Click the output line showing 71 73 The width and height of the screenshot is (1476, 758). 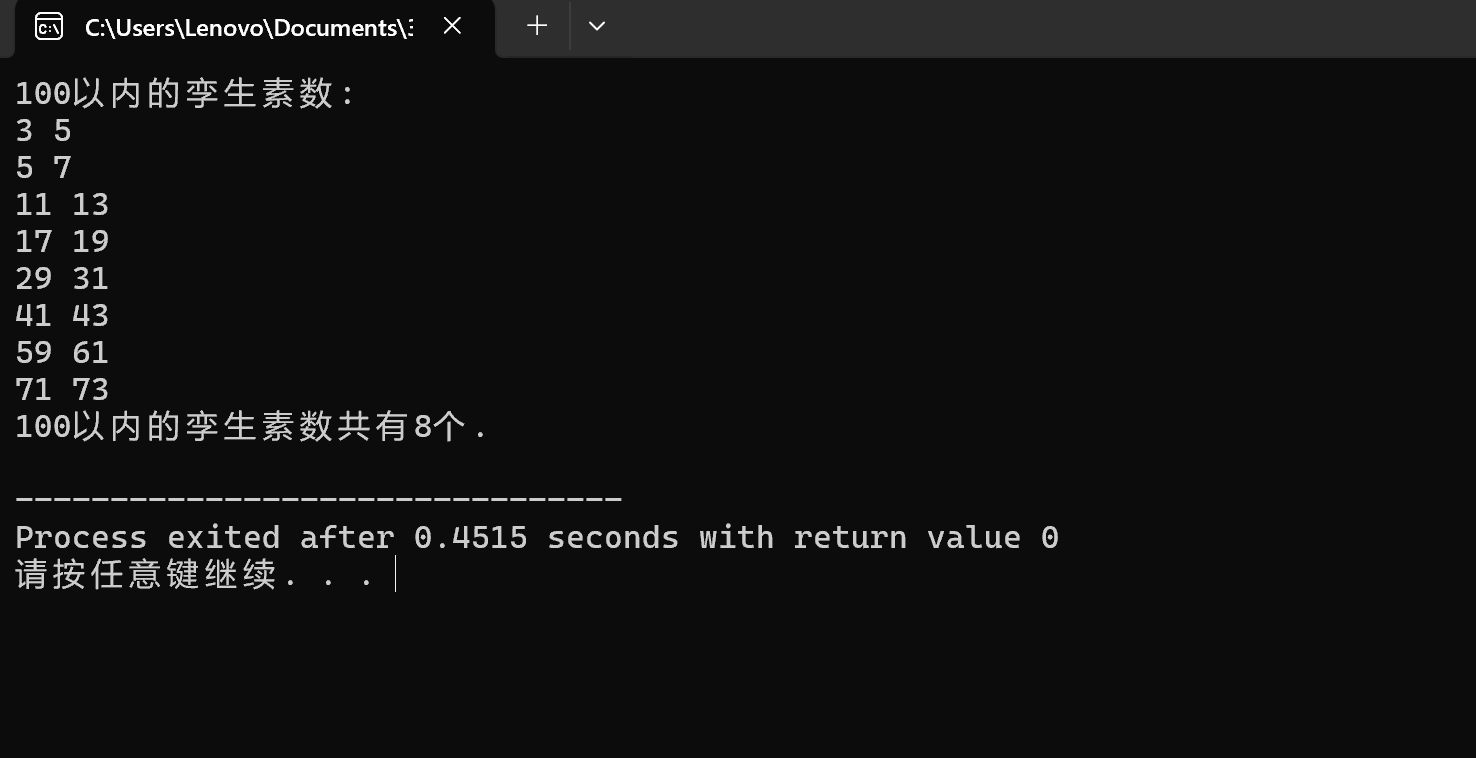click(62, 390)
